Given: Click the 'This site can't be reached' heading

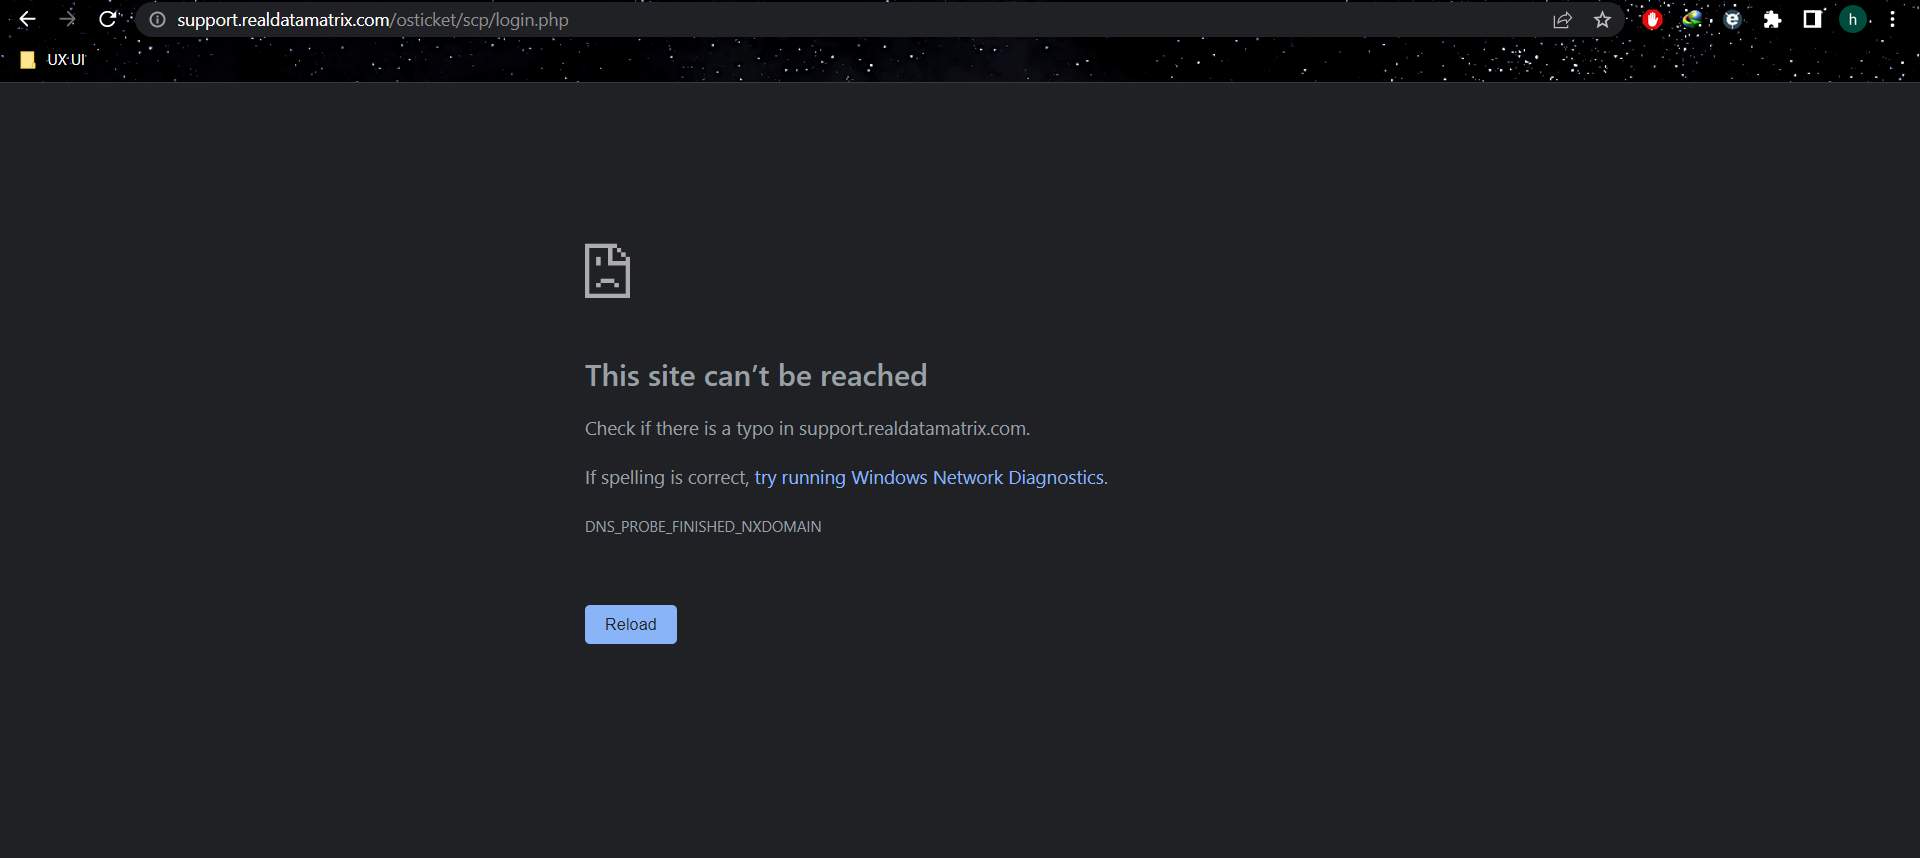Looking at the screenshot, I should (755, 376).
